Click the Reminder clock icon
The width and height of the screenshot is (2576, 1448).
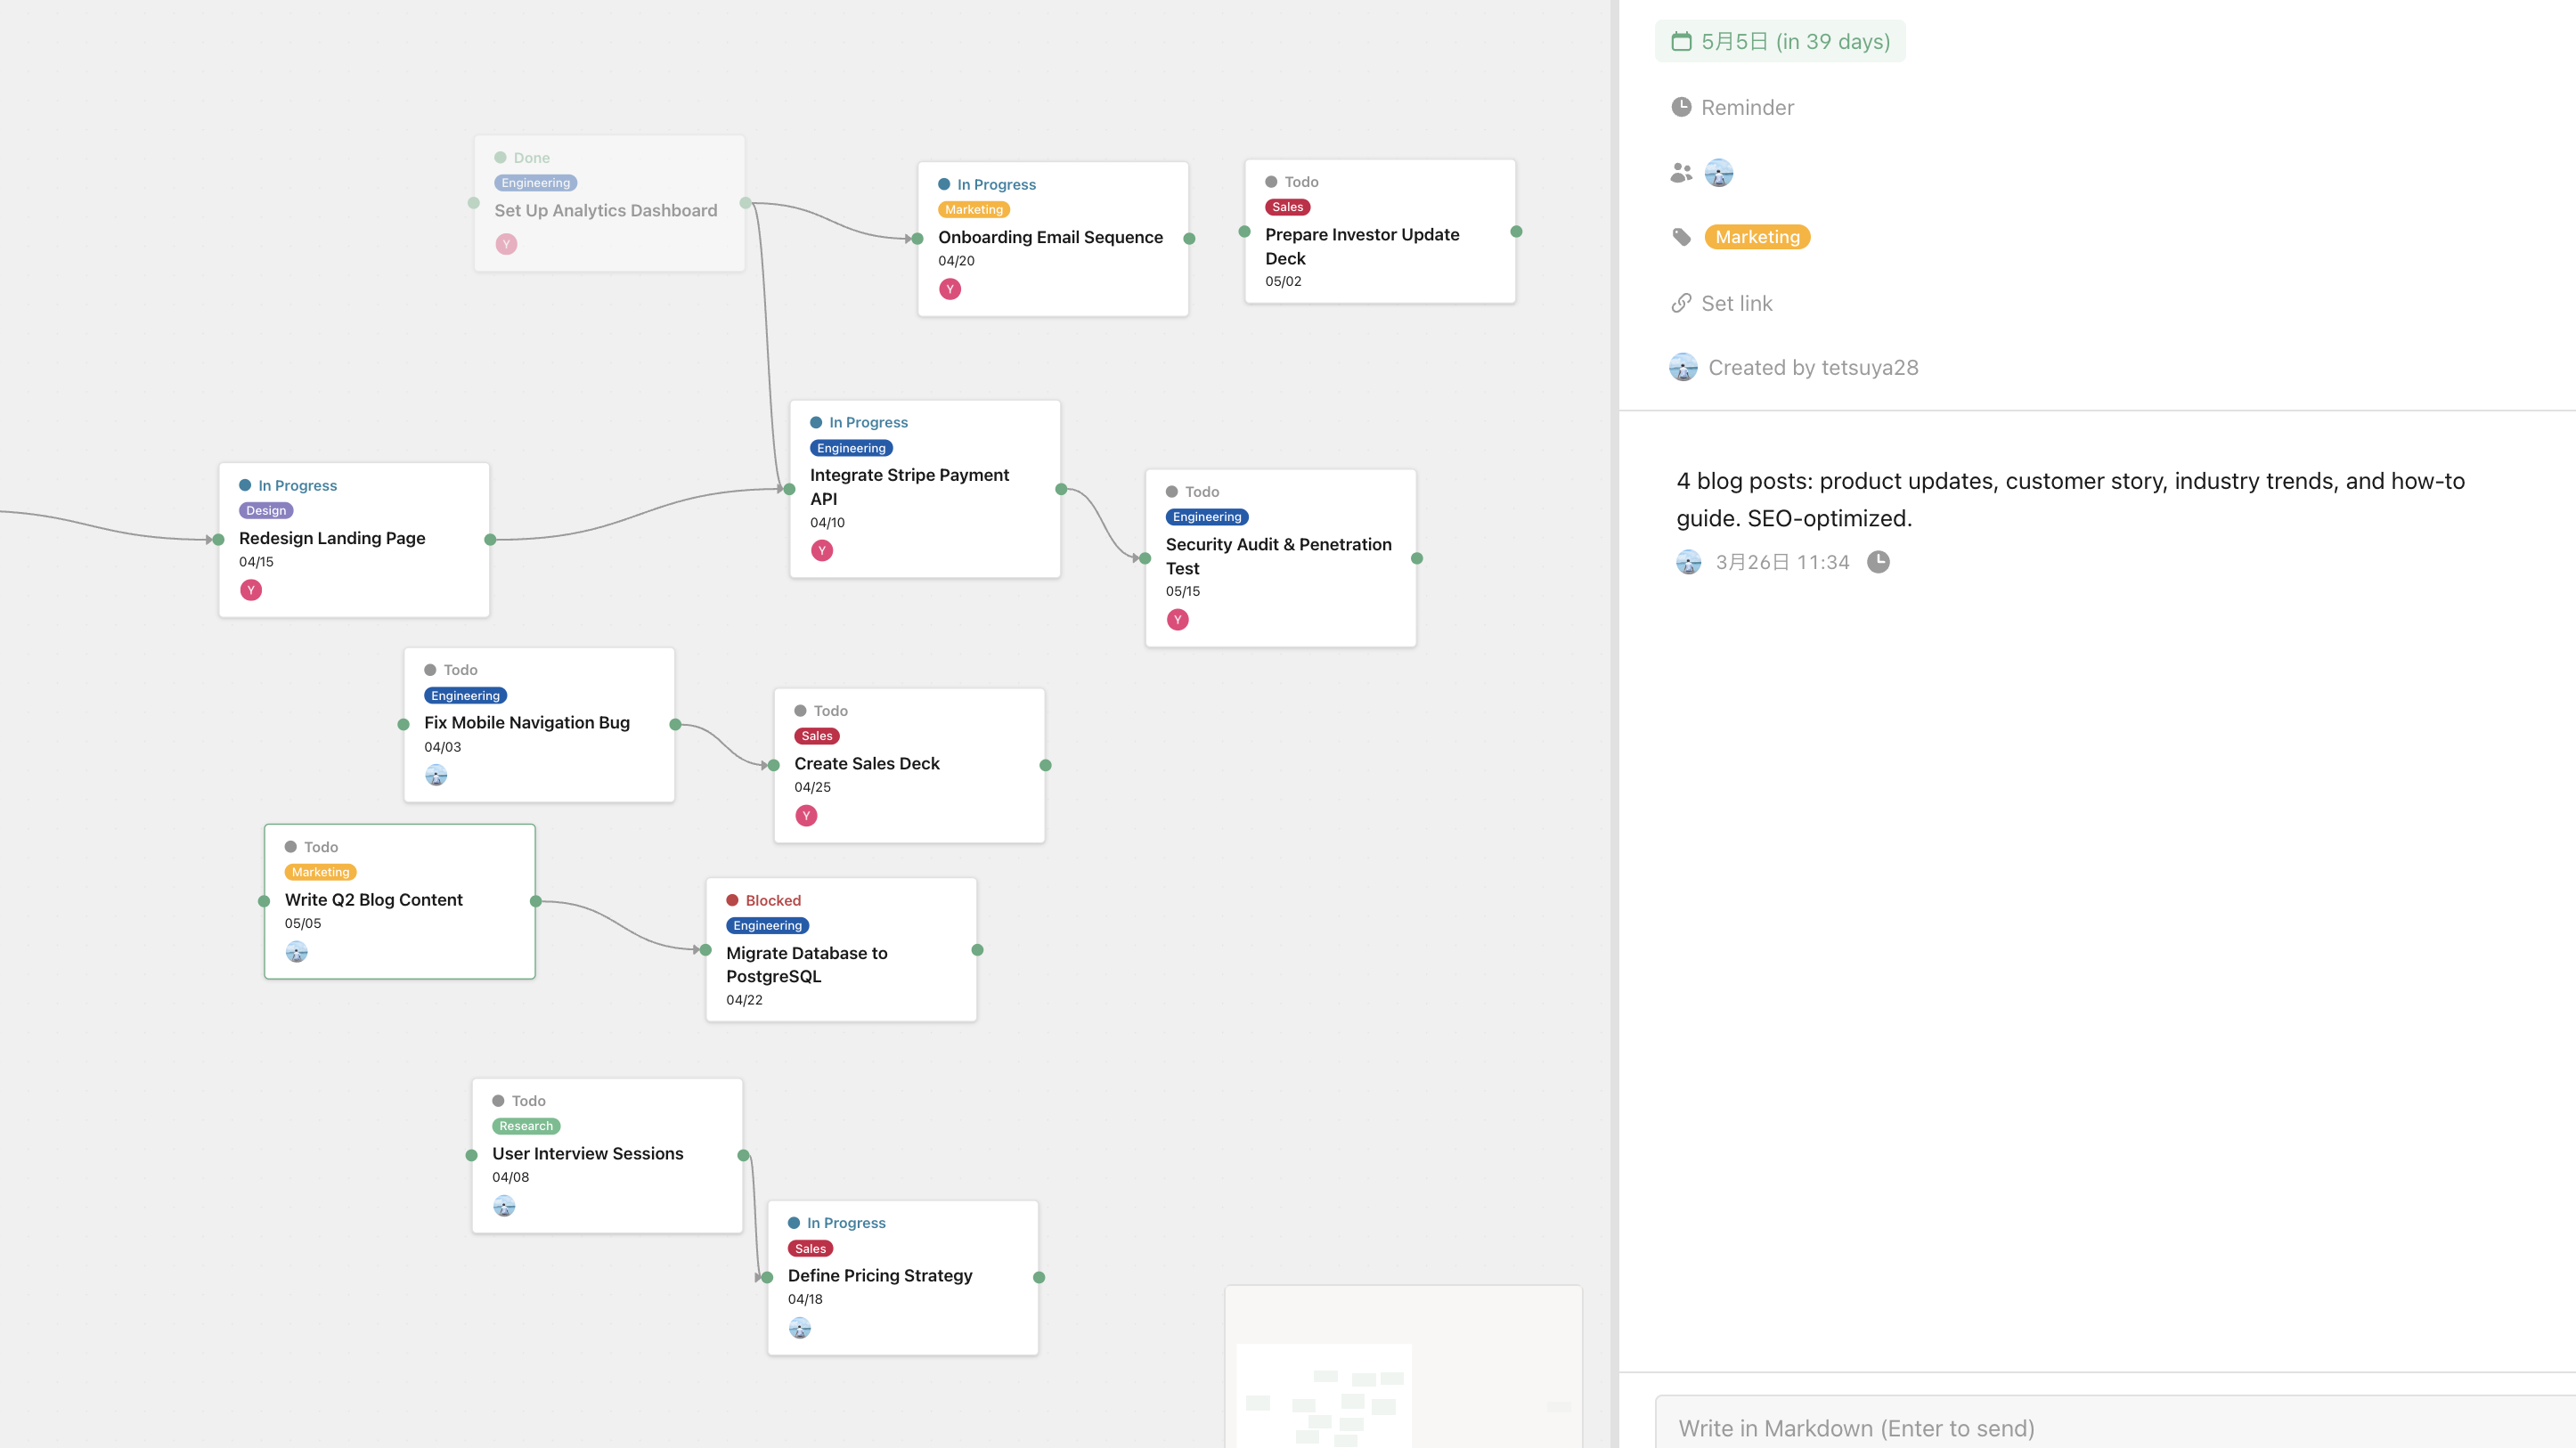tap(1681, 107)
